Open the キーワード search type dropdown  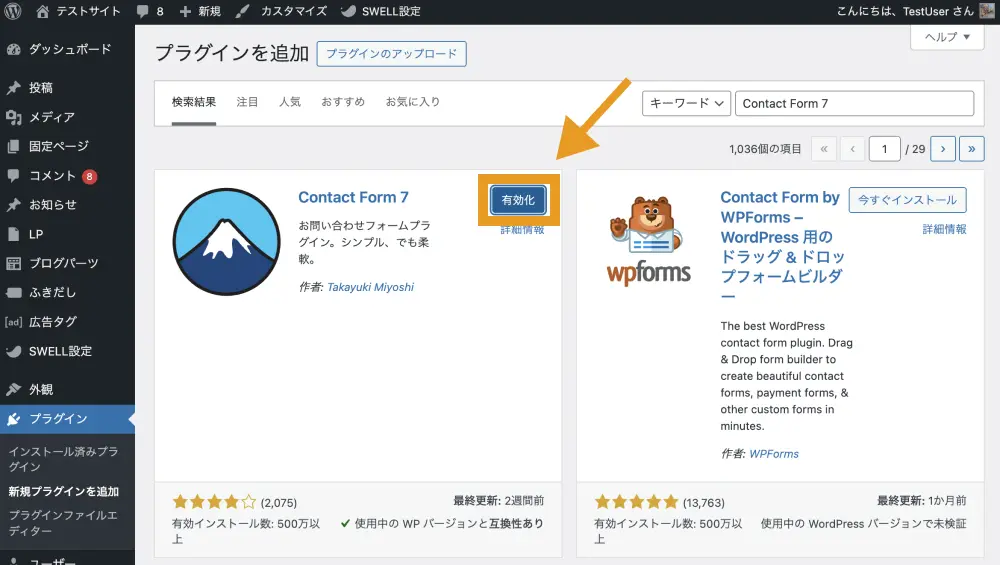(x=685, y=103)
